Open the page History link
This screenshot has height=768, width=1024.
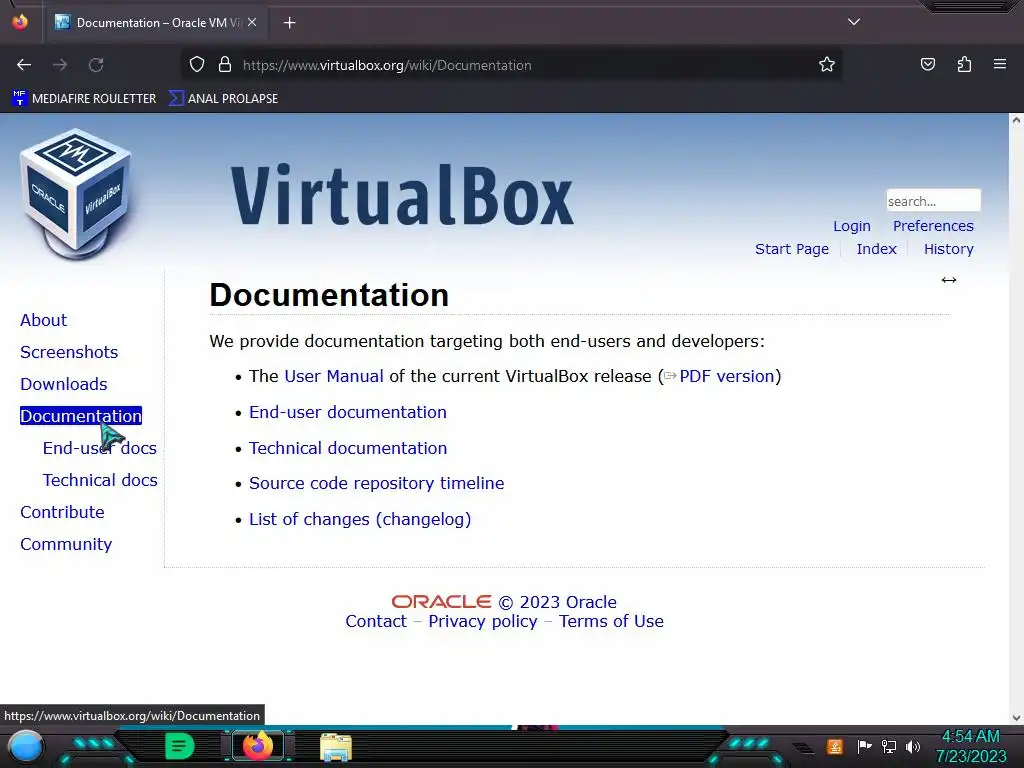coord(948,249)
